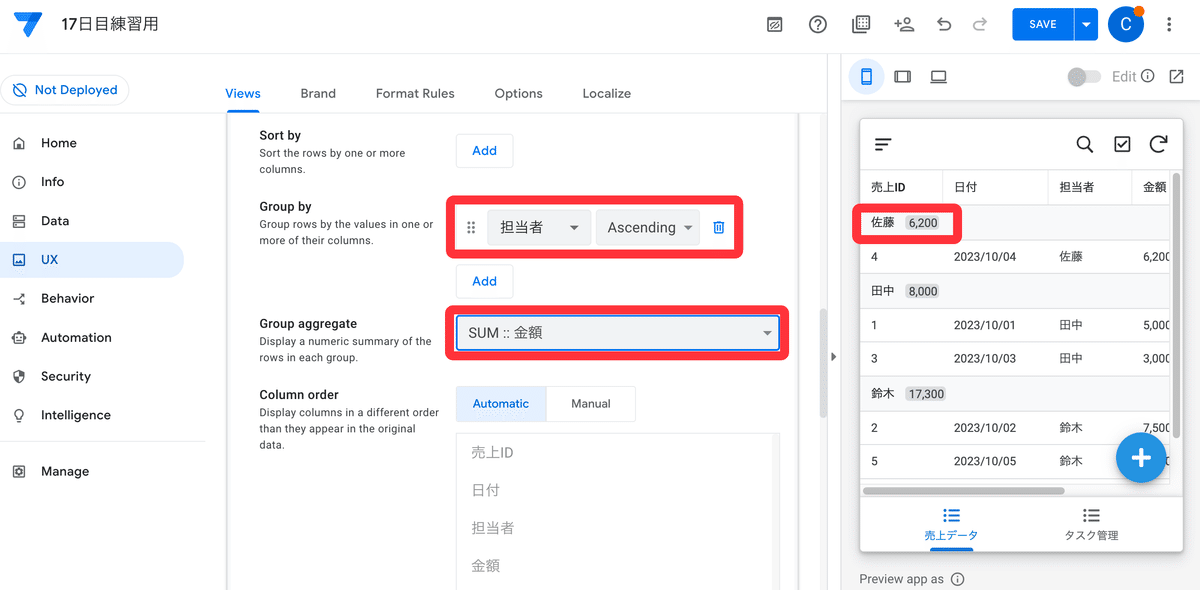The width and height of the screenshot is (1200, 590).
Task: Open the sort menu icon in the preview header
Action: click(x=882, y=144)
